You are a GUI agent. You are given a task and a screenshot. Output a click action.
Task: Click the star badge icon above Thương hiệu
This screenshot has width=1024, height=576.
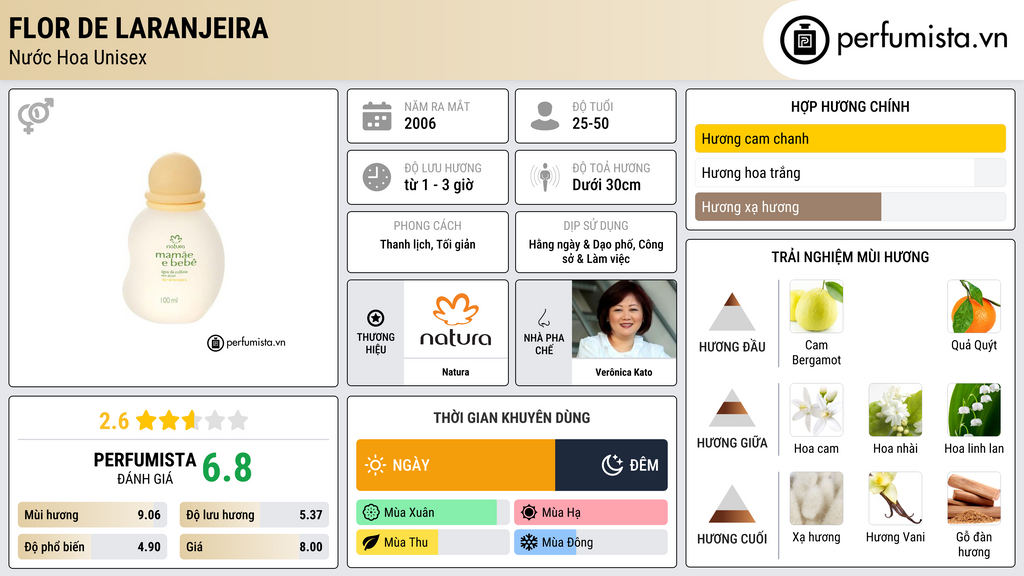[376, 318]
